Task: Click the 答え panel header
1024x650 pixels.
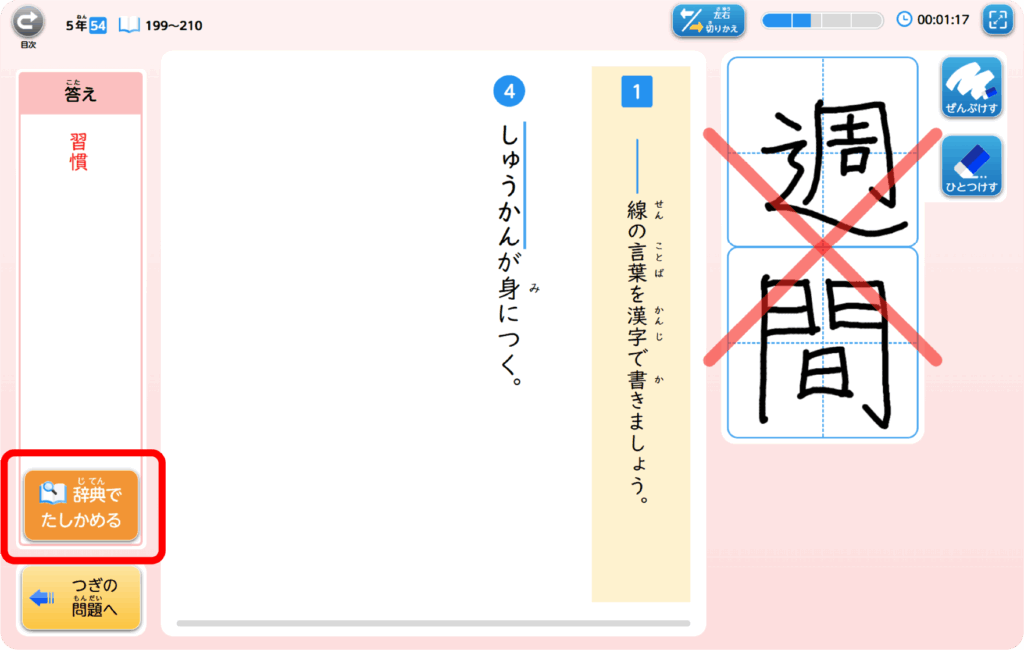Action: (x=81, y=93)
